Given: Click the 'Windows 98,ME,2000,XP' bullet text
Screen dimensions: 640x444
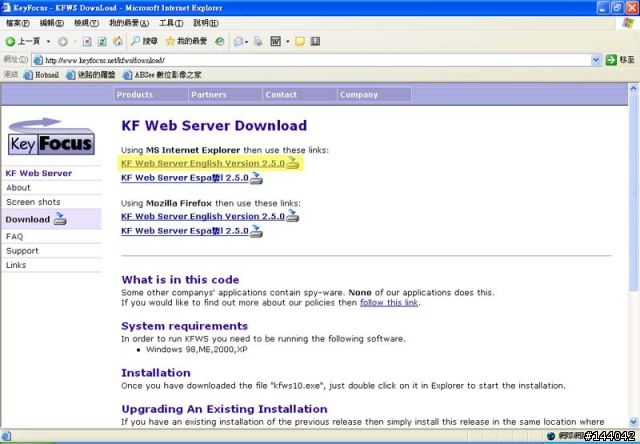Looking at the screenshot, I should click(x=197, y=349).
